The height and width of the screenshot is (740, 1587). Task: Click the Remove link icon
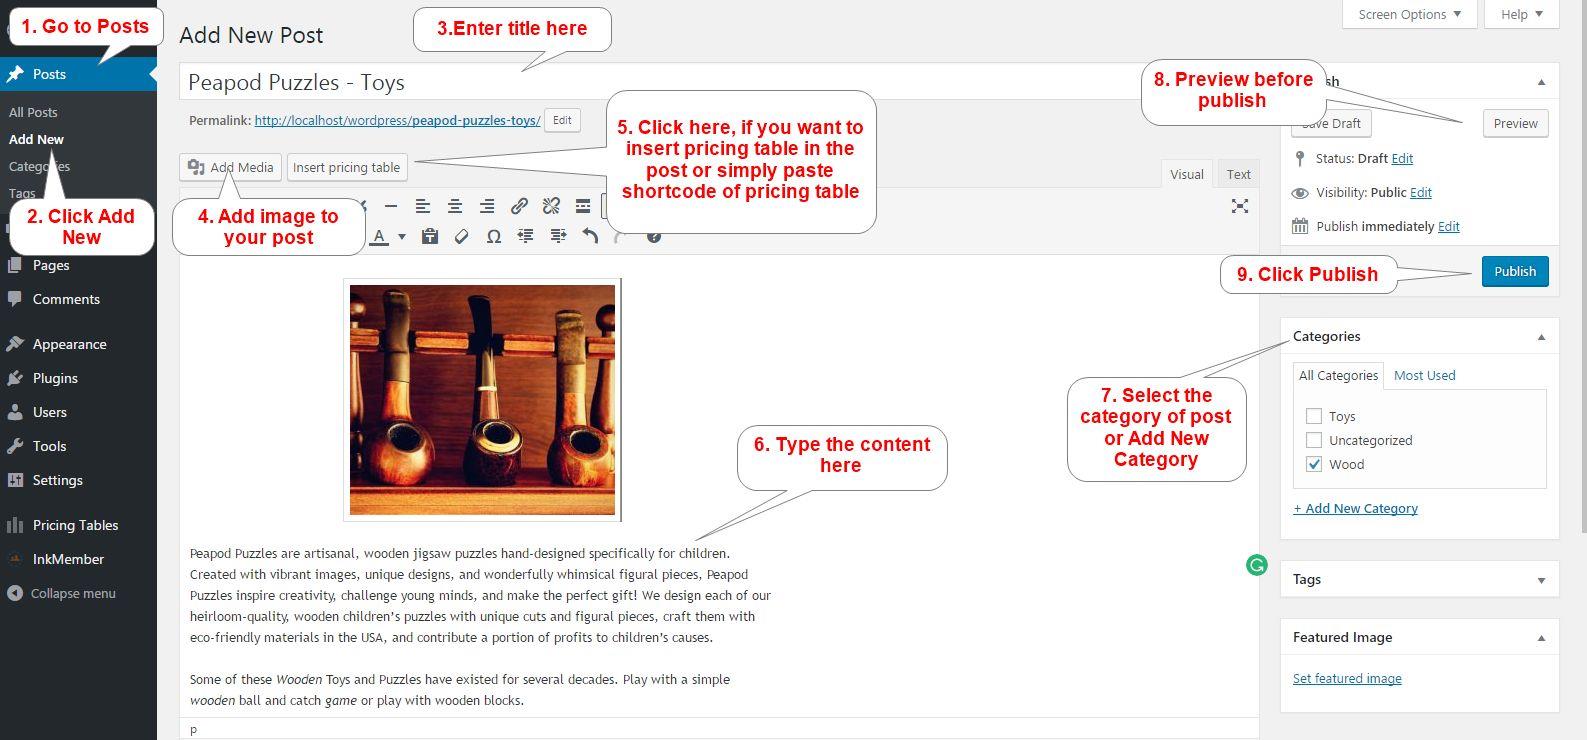[551, 206]
